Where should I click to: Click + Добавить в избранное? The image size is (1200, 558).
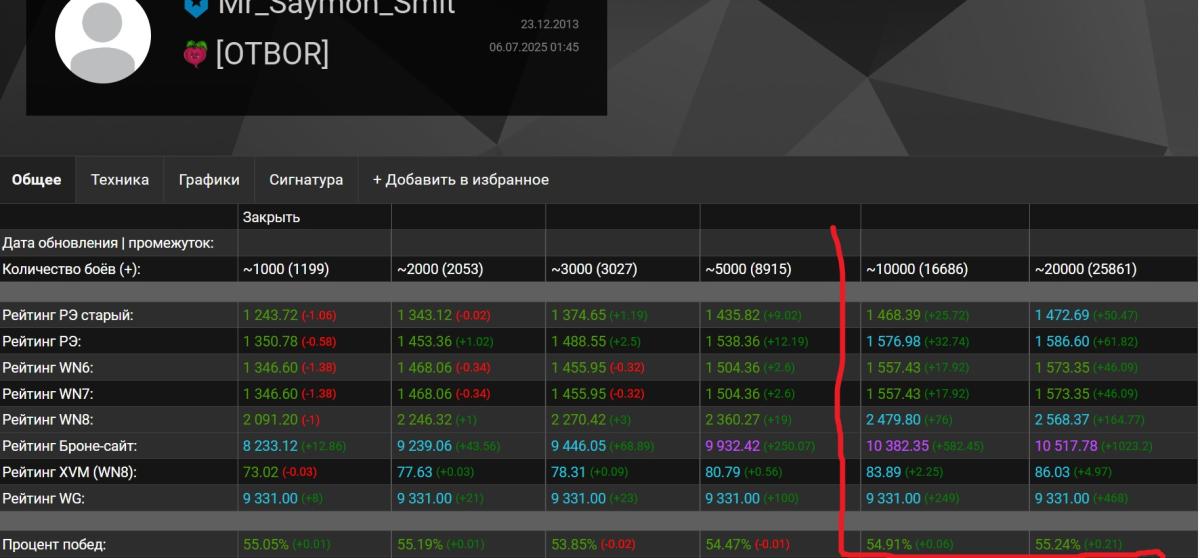tap(461, 180)
